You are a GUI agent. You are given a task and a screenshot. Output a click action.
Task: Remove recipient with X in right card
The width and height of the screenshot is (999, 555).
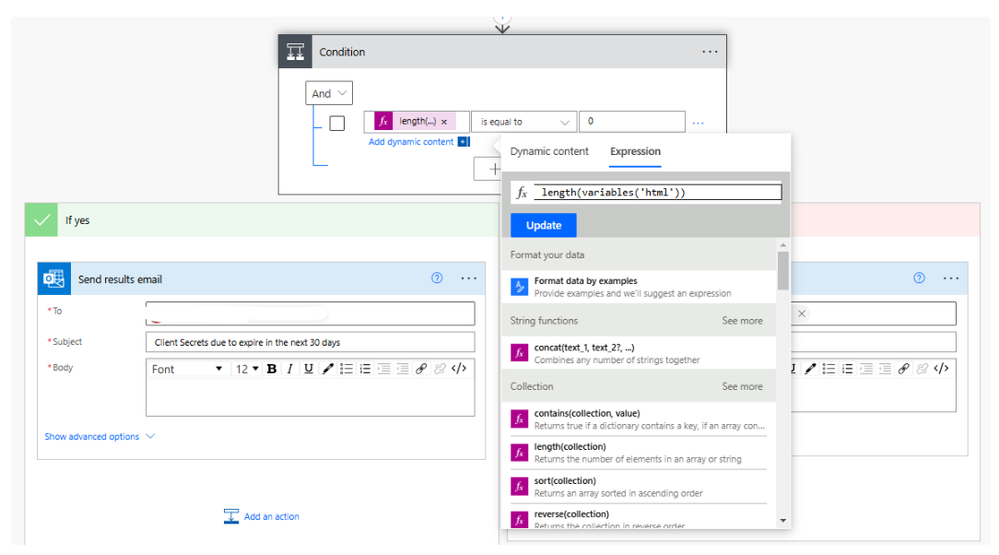pyautogui.click(x=802, y=314)
